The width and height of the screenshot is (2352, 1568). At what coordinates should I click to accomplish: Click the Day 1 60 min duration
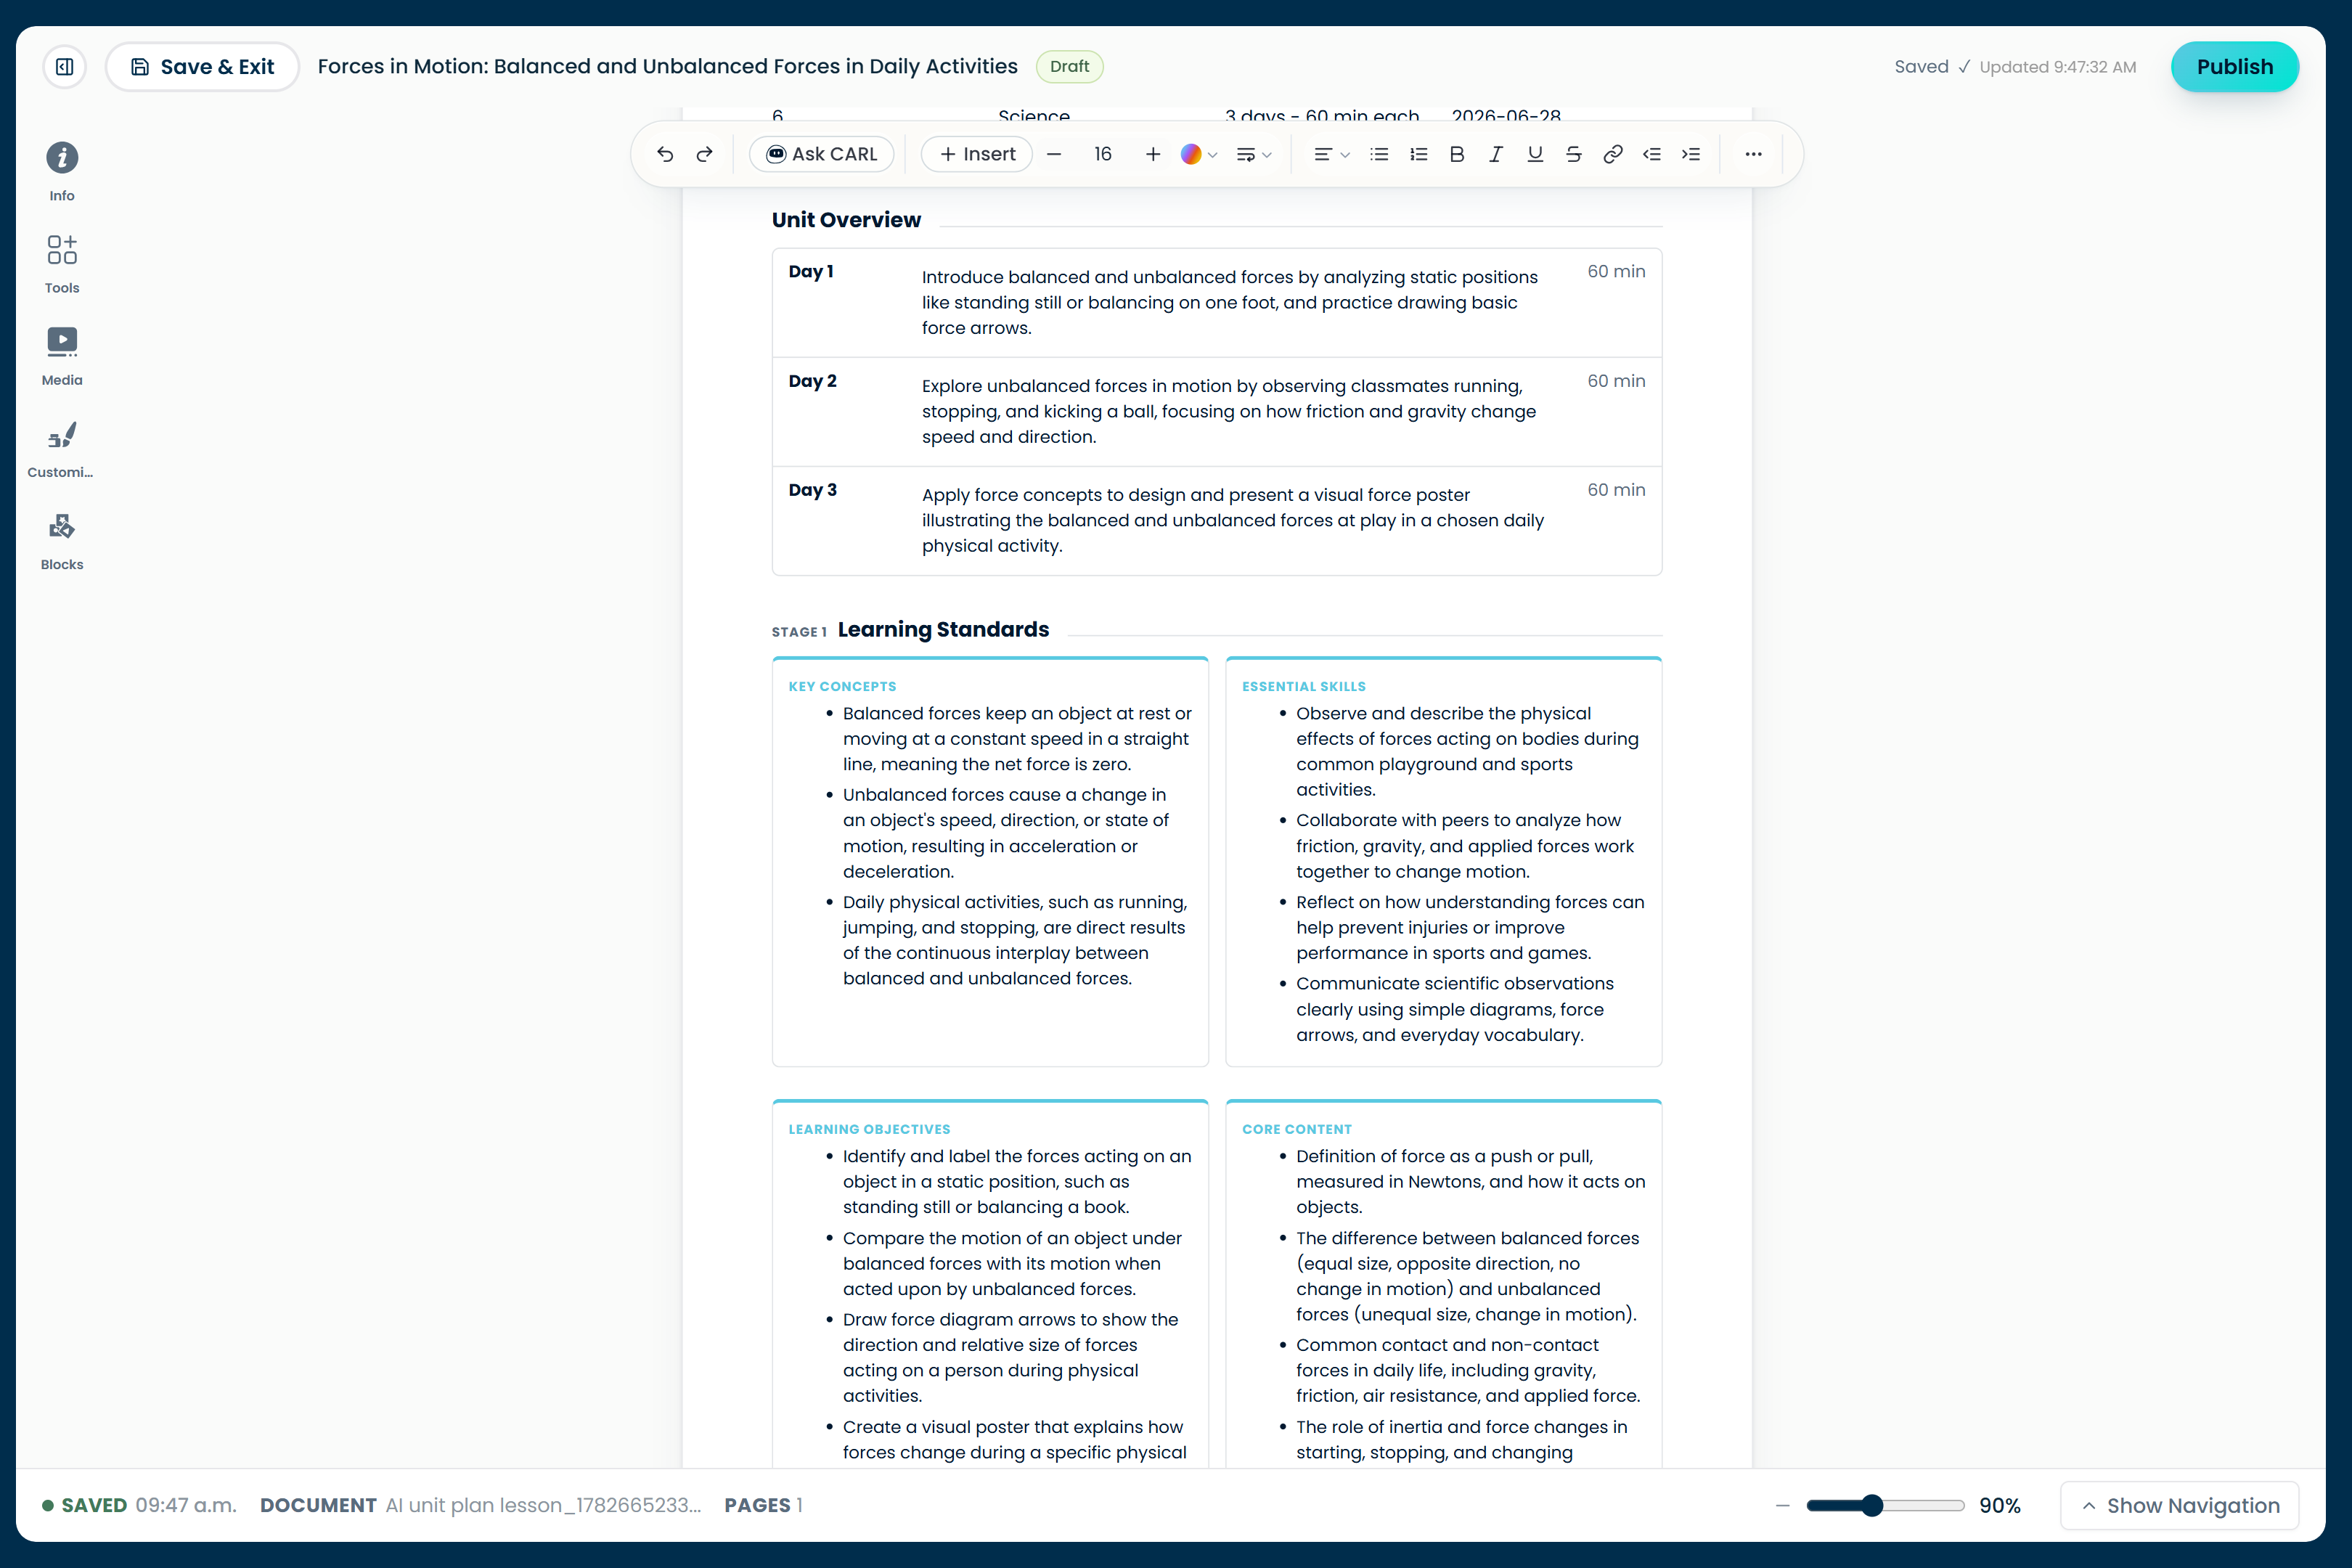[1616, 272]
